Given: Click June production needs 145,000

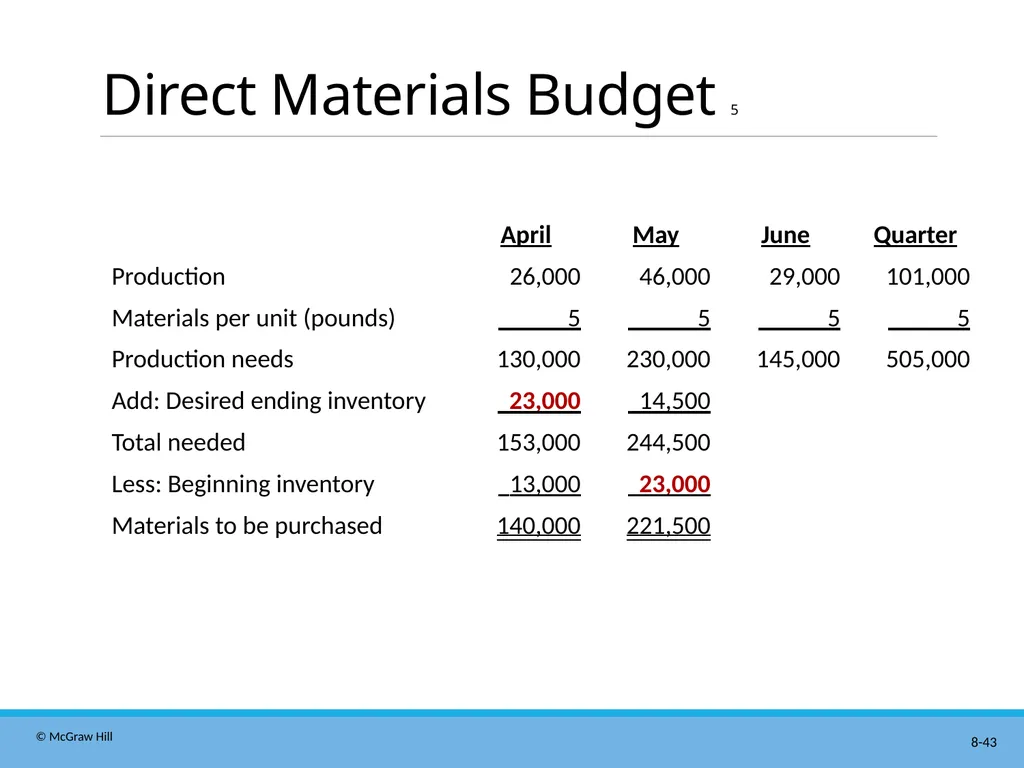Looking at the screenshot, I should coord(798,360).
